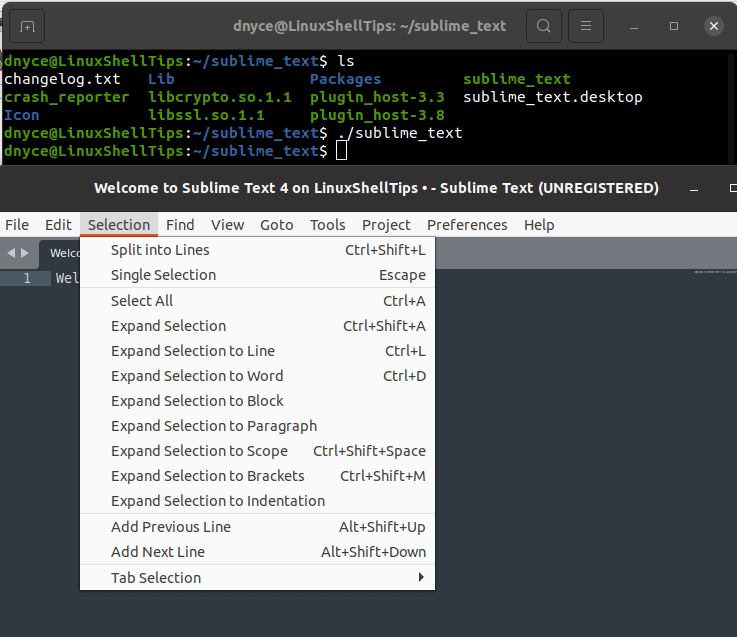The width and height of the screenshot is (737, 637).
Task: Click libssl.so.1.1 in terminal output
Action: coord(206,115)
